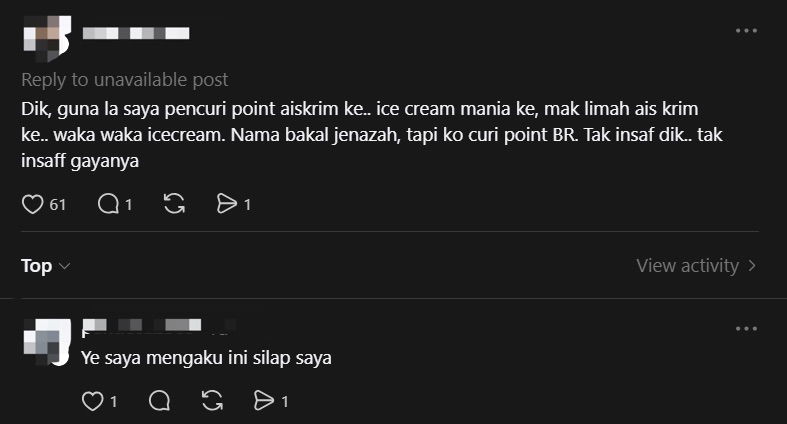787x424 pixels.
Task: Share the "Ye saya mengaku" reply
Action: (x=264, y=401)
